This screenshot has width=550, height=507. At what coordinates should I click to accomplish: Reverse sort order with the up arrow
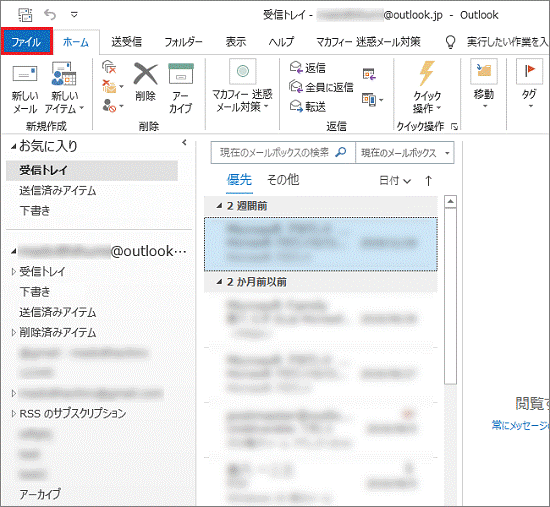[428, 181]
